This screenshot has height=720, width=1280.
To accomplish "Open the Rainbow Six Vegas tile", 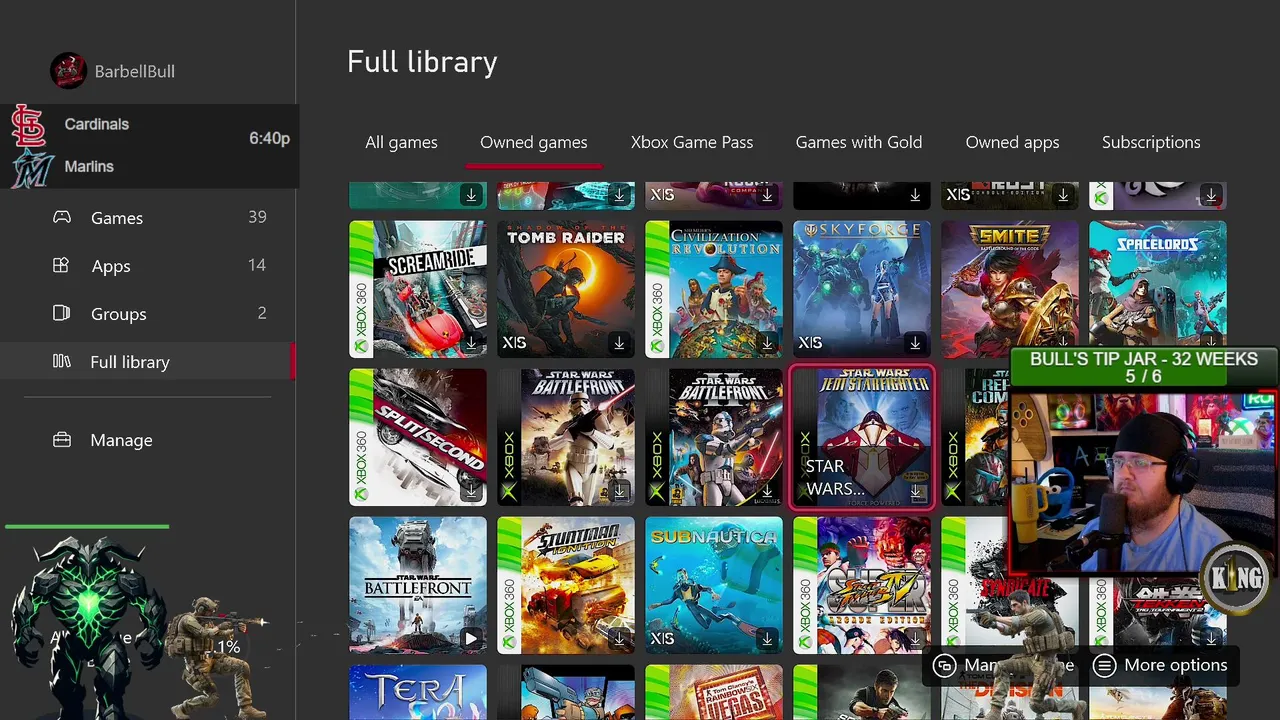I will click(714, 692).
